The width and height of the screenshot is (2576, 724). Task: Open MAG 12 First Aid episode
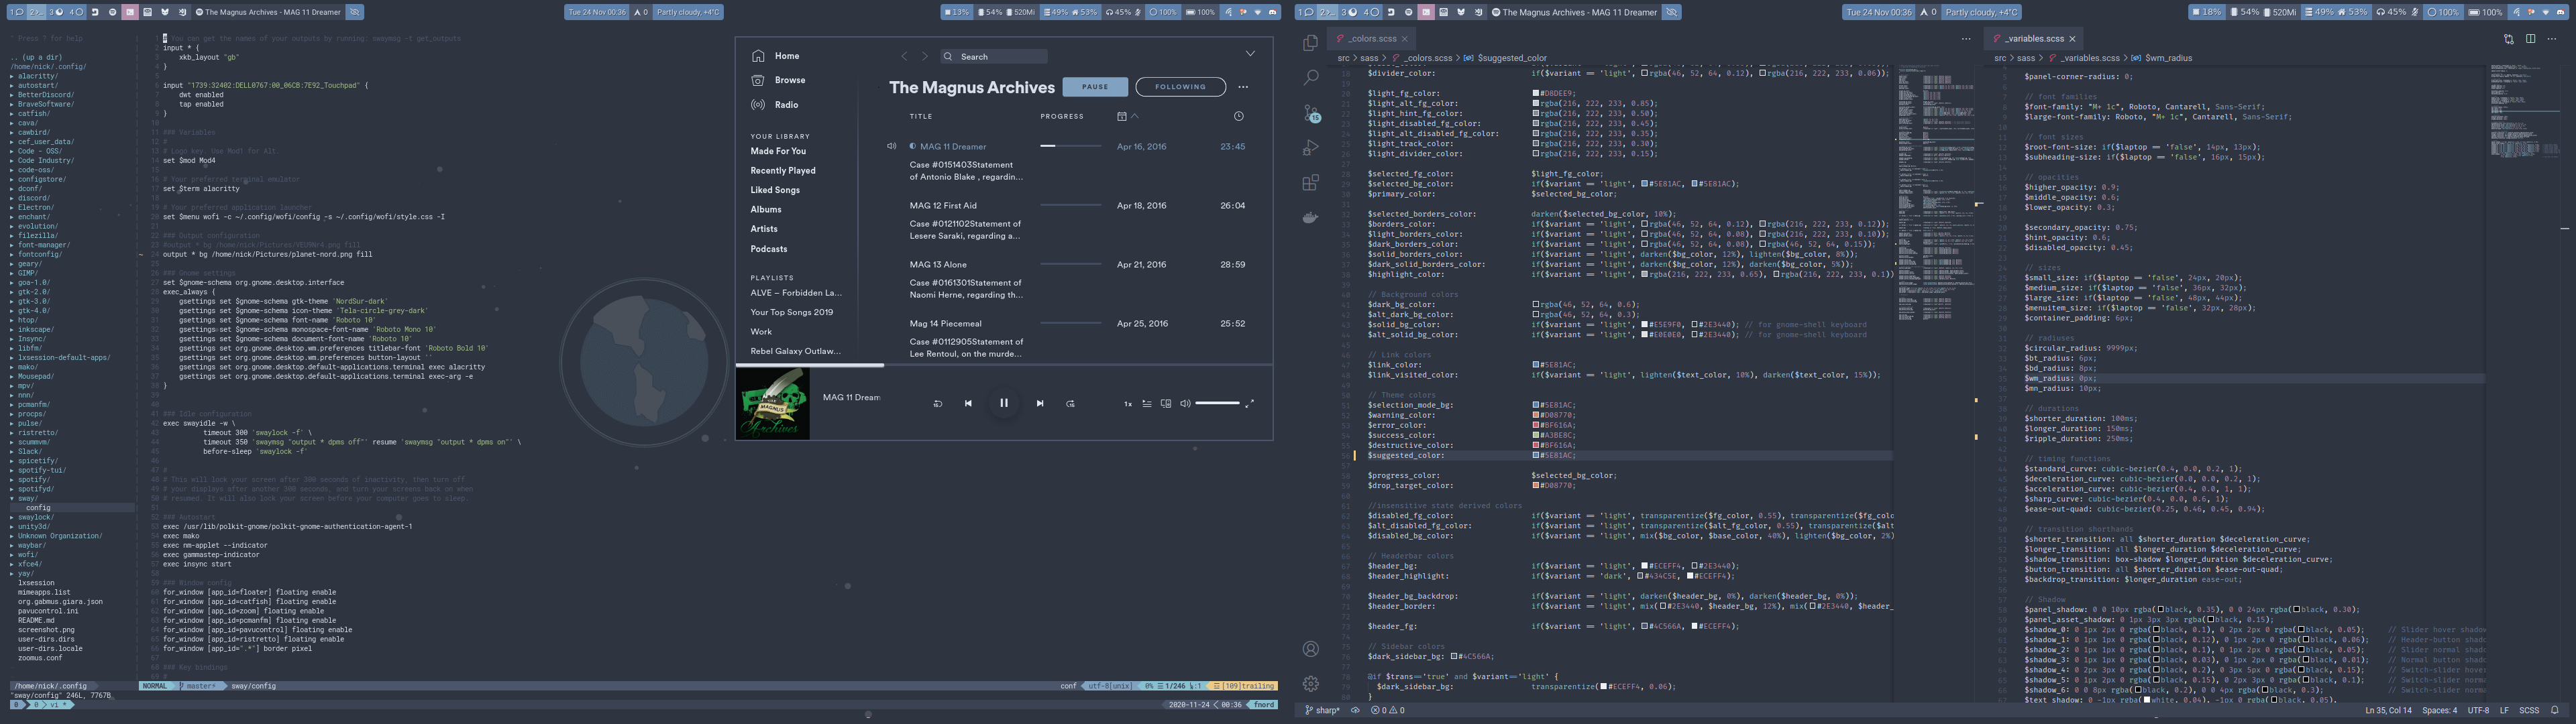coord(943,206)
